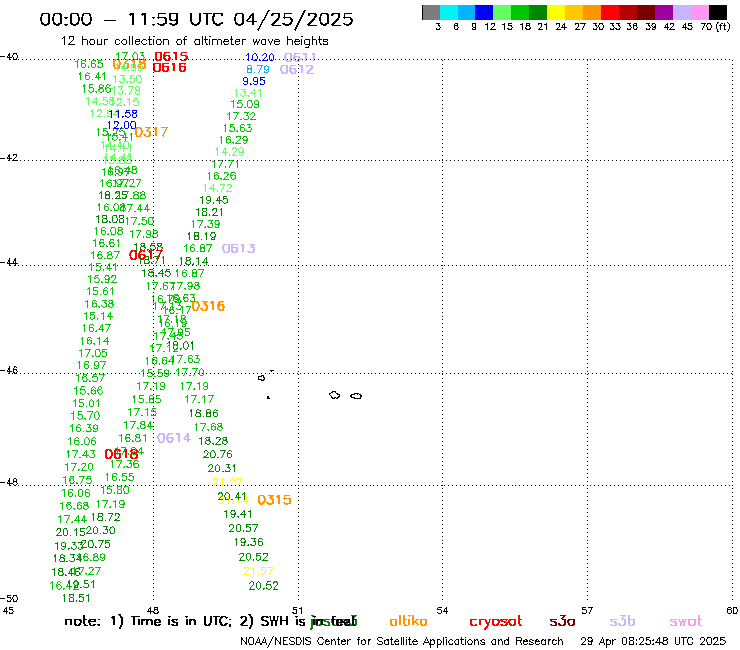
Task: Click the wave height value 16.29
Action: pyautogui.click(x=234, y=140)
